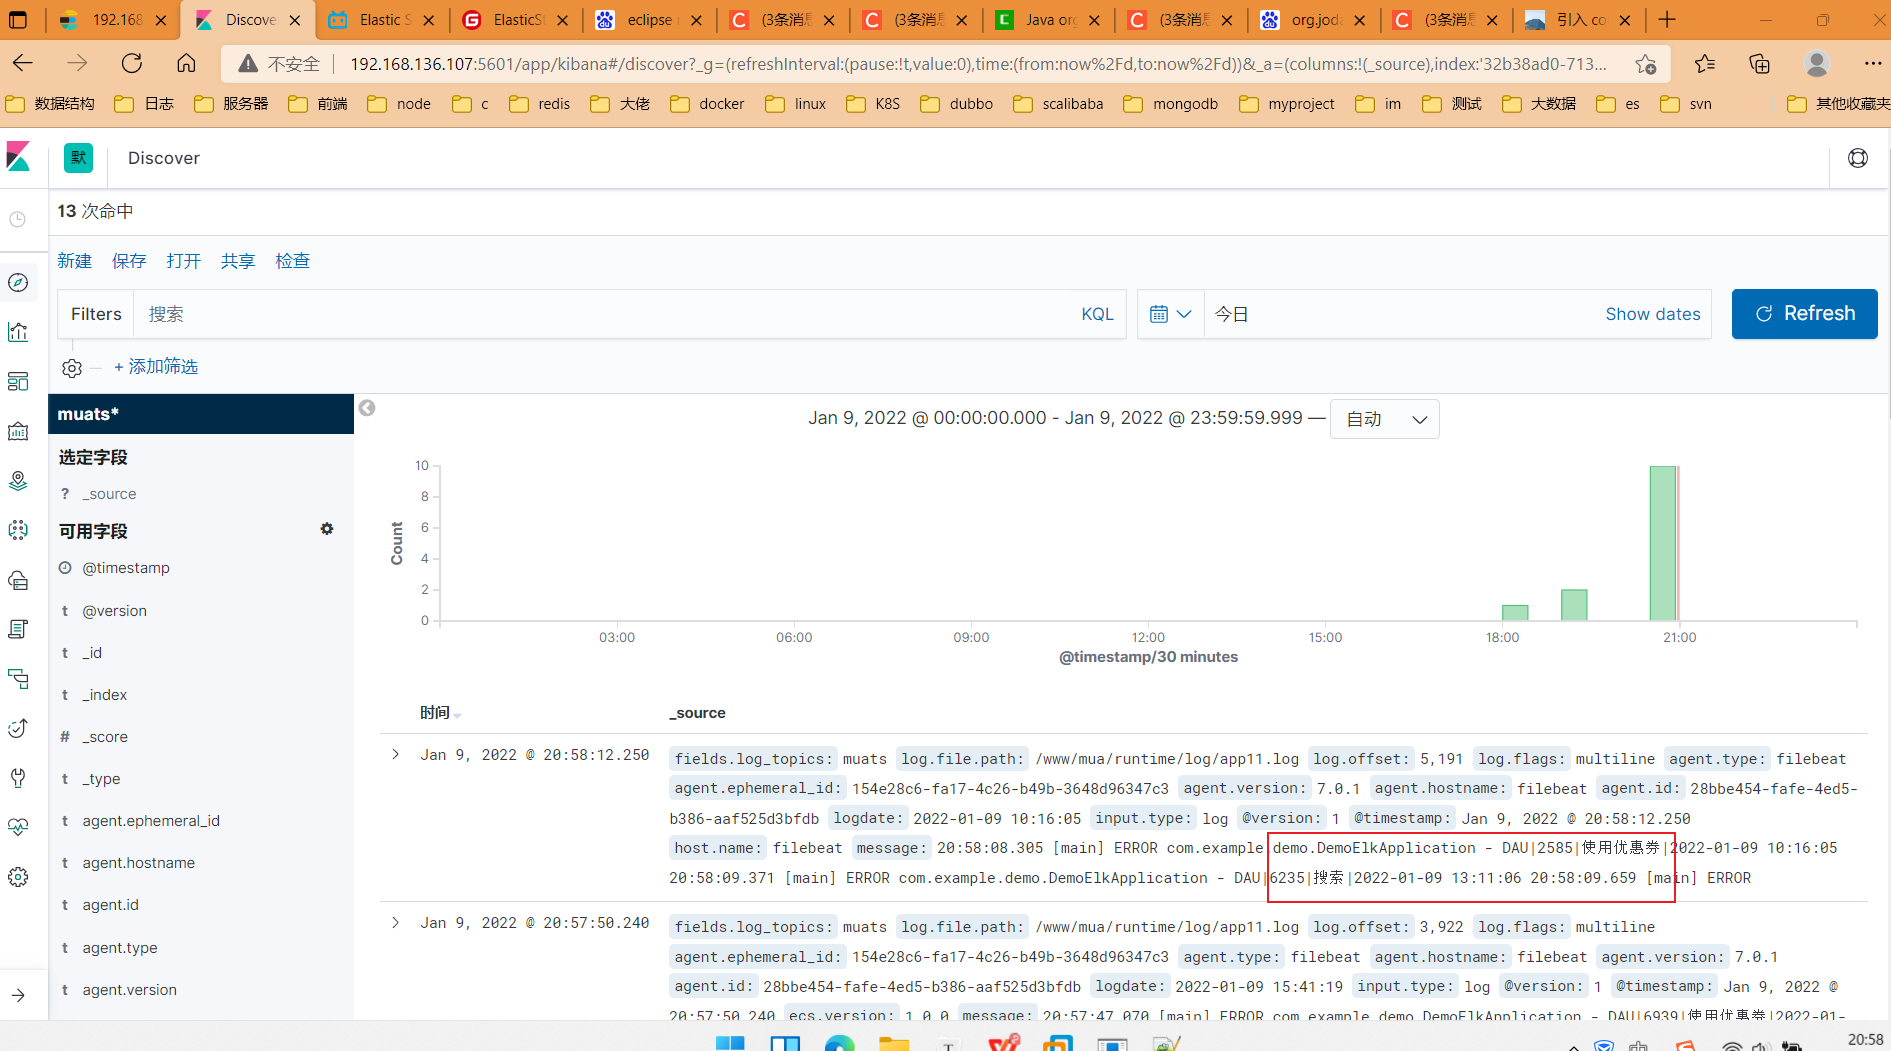Select _index field
The image size is (1891, 1051).
(x=104, y=695)
